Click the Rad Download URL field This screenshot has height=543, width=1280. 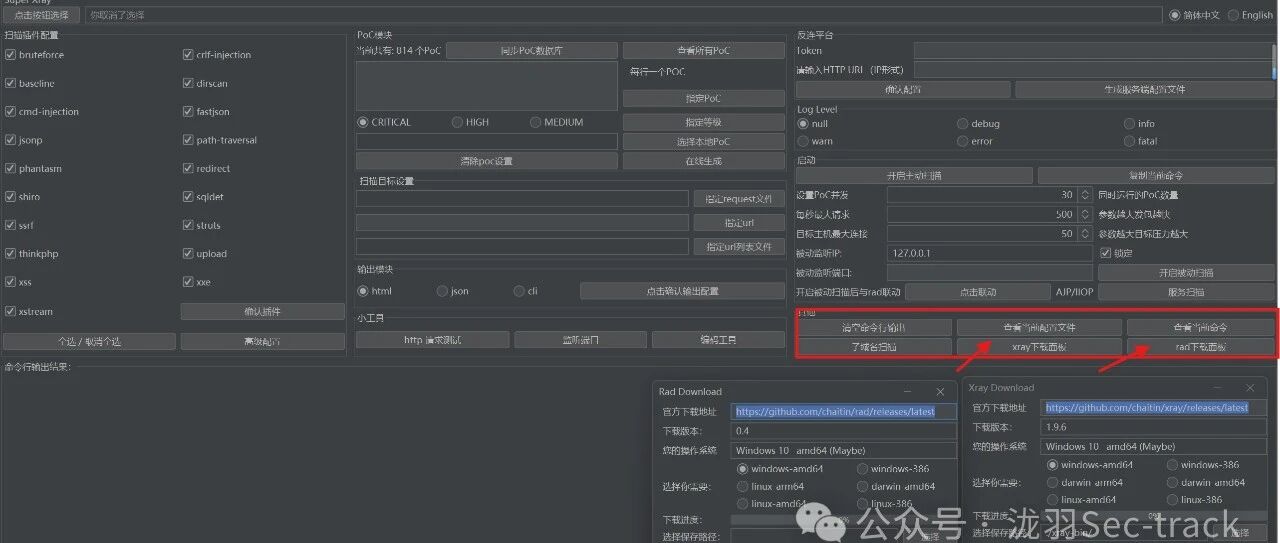844,411
